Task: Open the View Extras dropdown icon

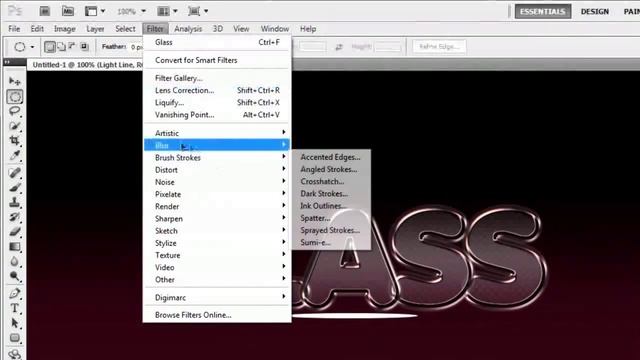Action: coord(95,11)
